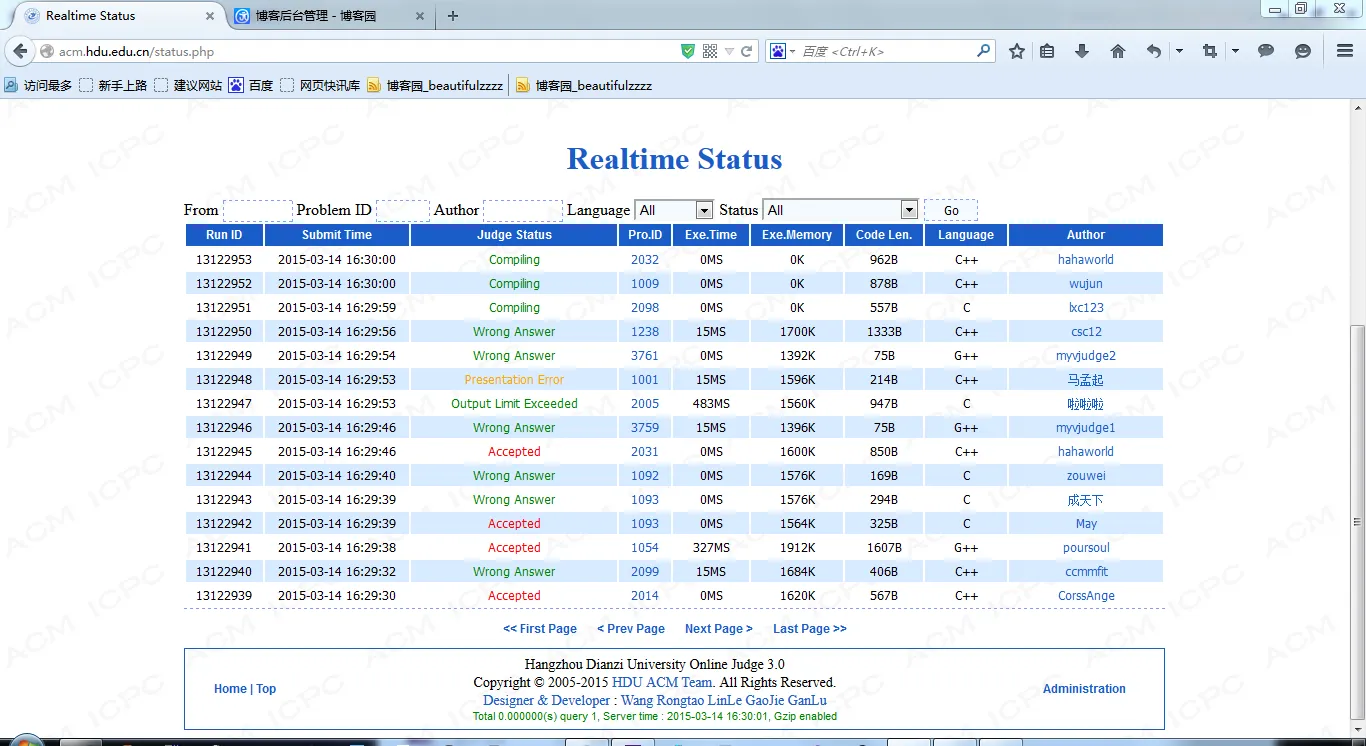
Task: Open problem 2032 link
Action: click(645, 260)
